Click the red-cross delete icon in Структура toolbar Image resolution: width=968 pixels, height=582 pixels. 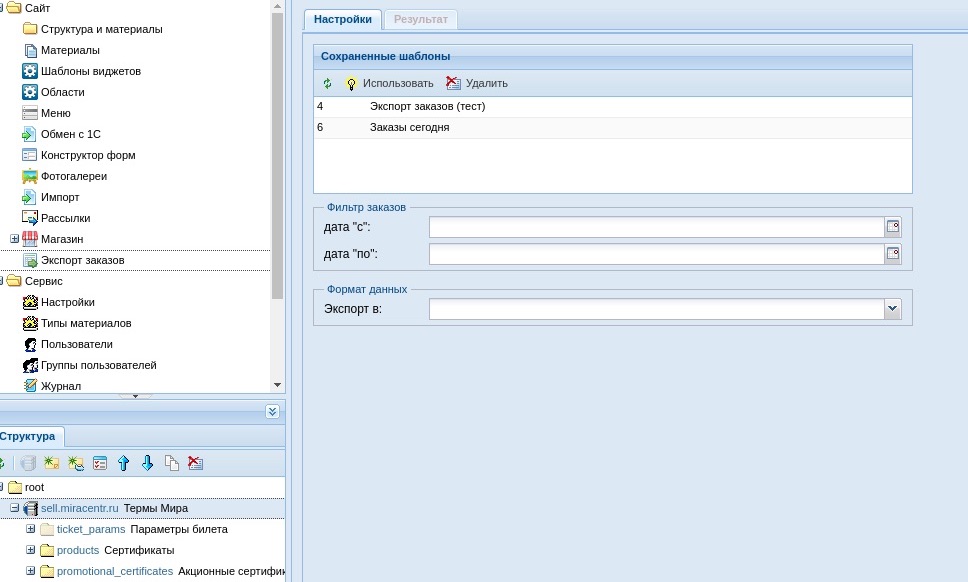tap(195, 463)
